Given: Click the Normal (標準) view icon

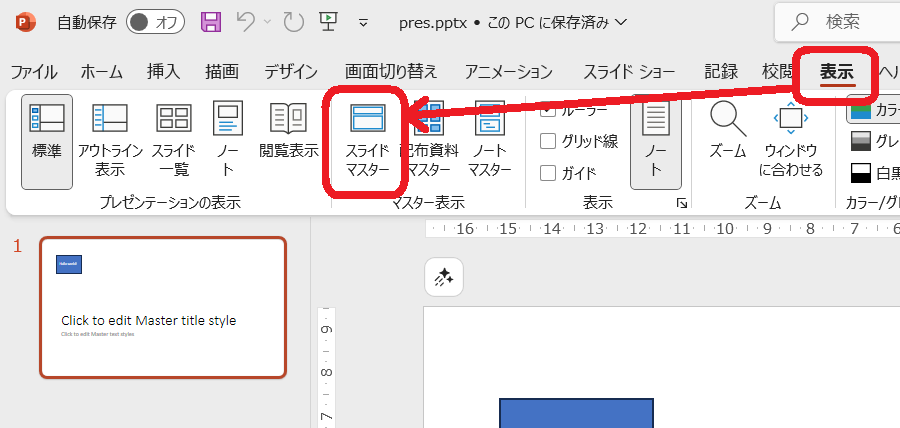Looking at the screenshot, I should [47, 140].
